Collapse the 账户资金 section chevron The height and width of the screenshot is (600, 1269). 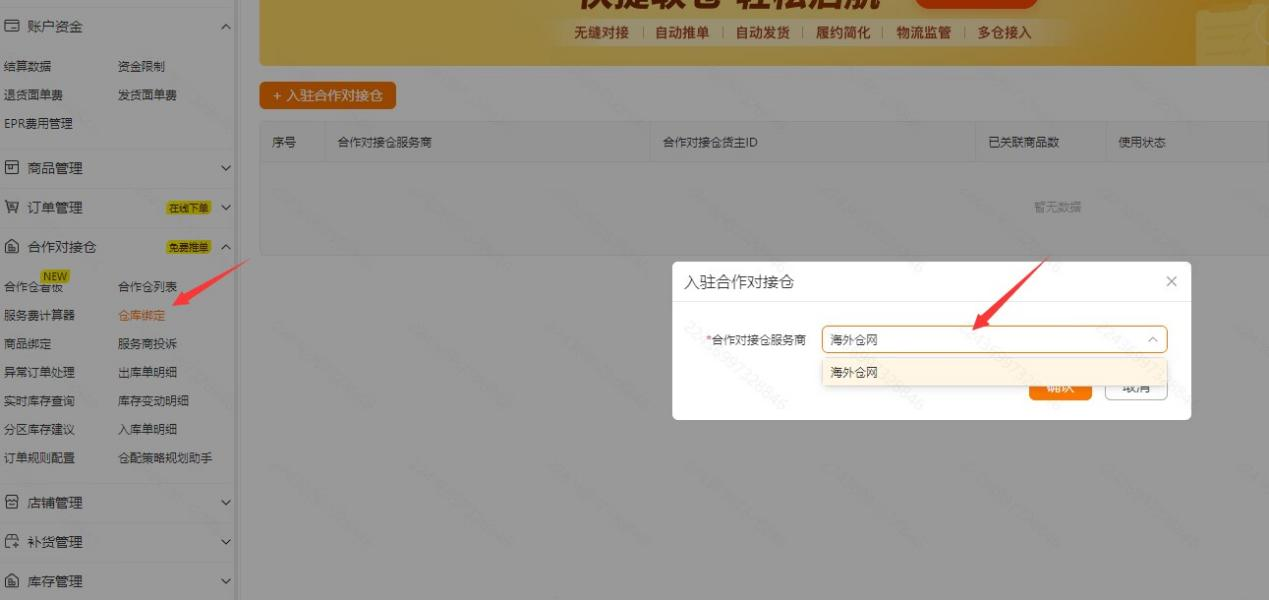[225, 27]
